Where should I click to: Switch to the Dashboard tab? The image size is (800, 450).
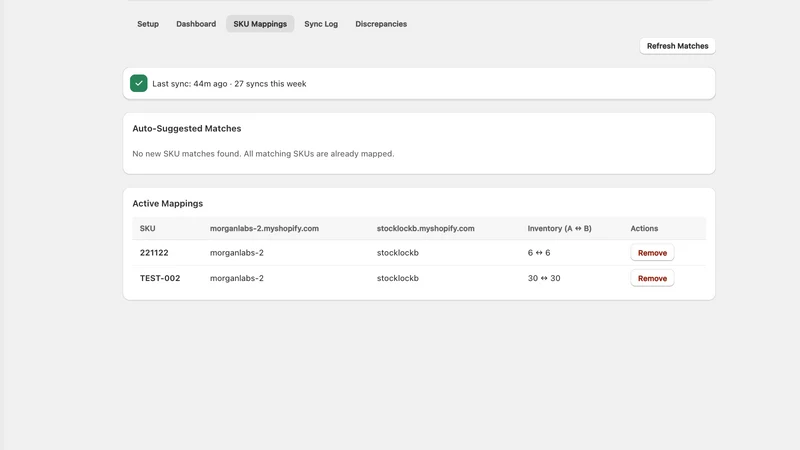tap(196, 24)
